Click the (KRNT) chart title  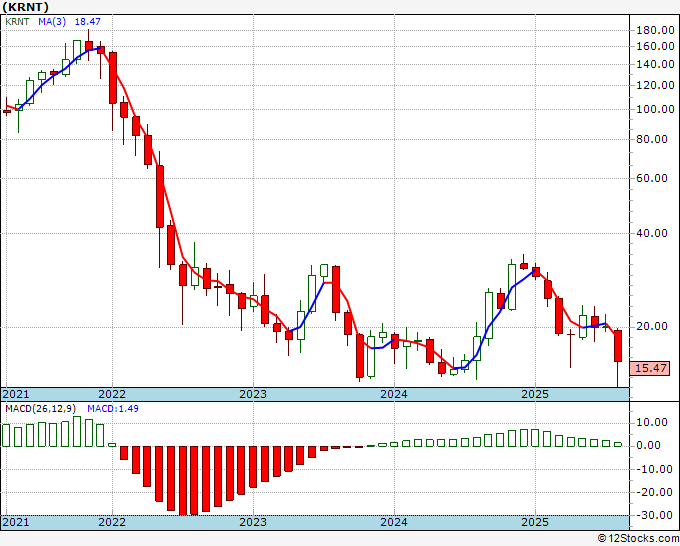point(26,7)
